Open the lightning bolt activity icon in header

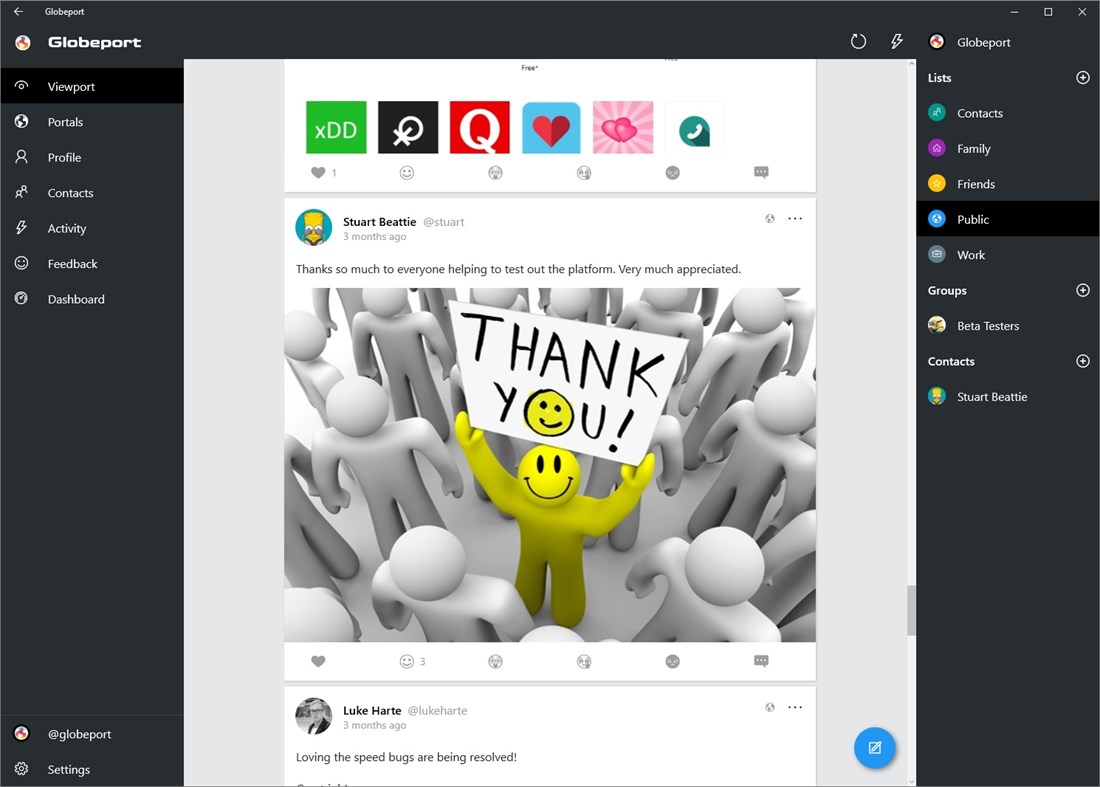click(x=897, y=41)
